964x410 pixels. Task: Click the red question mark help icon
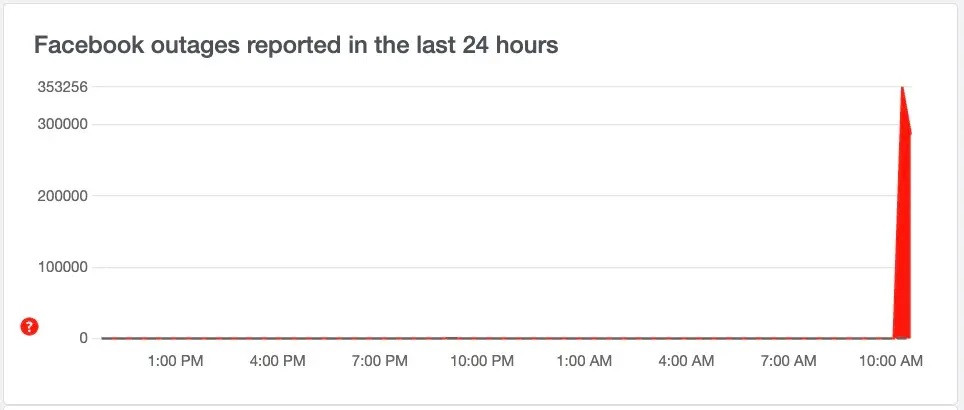pyautogui.click(x=29, y=326)
